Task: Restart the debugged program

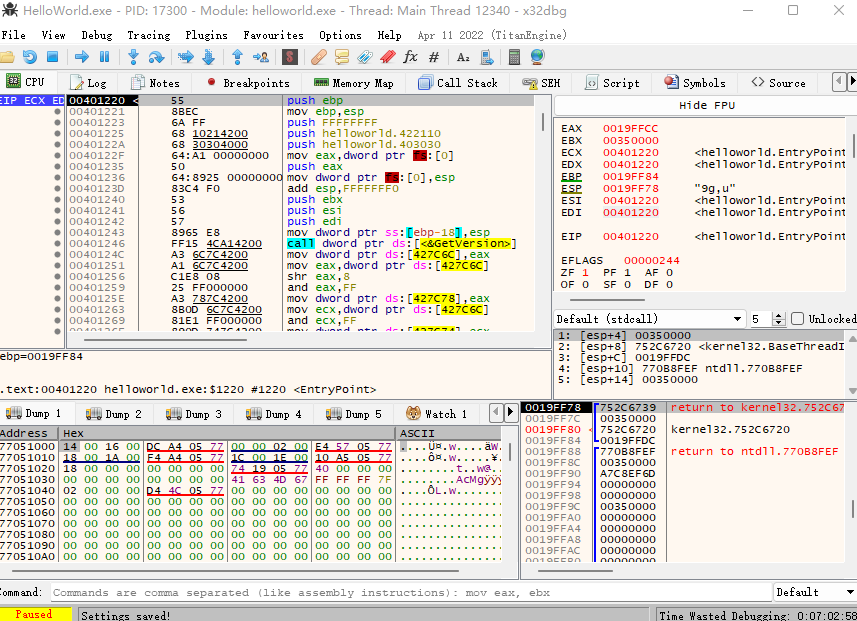Action: [x=30, y=57]
